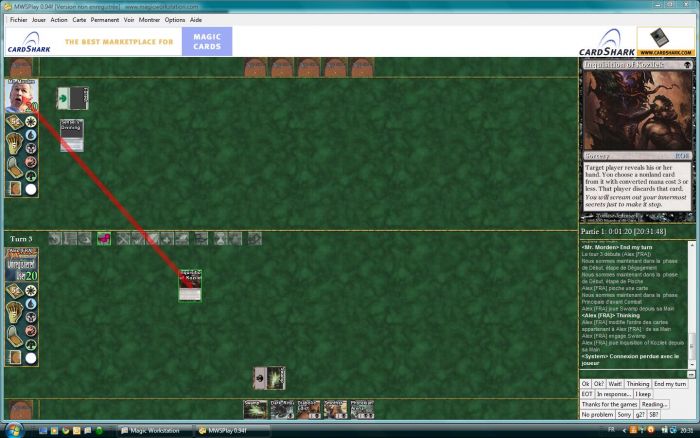Click your blue mana droplet symbol

point(31,304)
